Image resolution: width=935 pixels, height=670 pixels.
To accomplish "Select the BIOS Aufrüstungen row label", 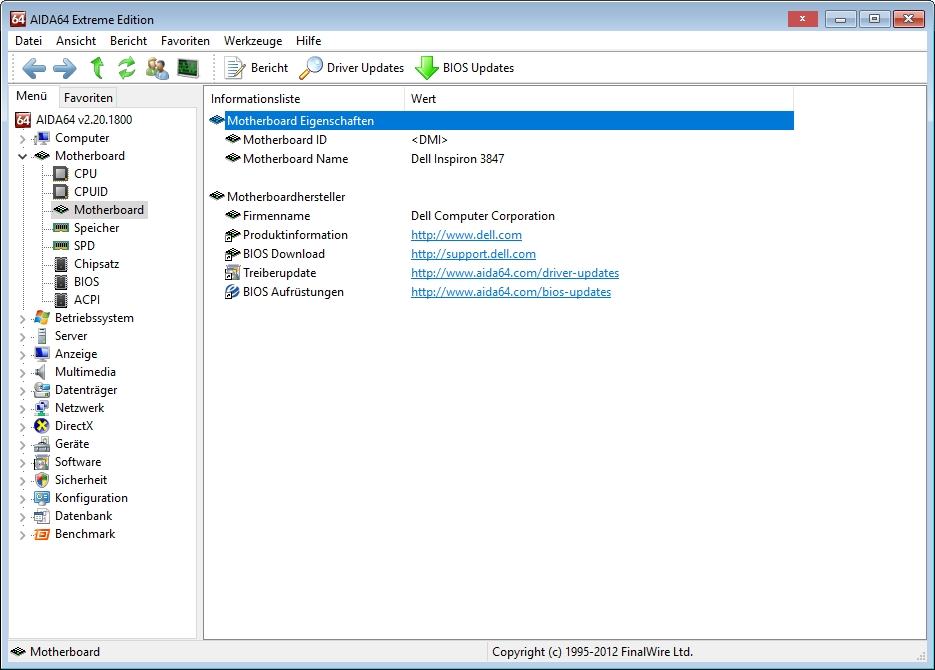I will (293, 292).
